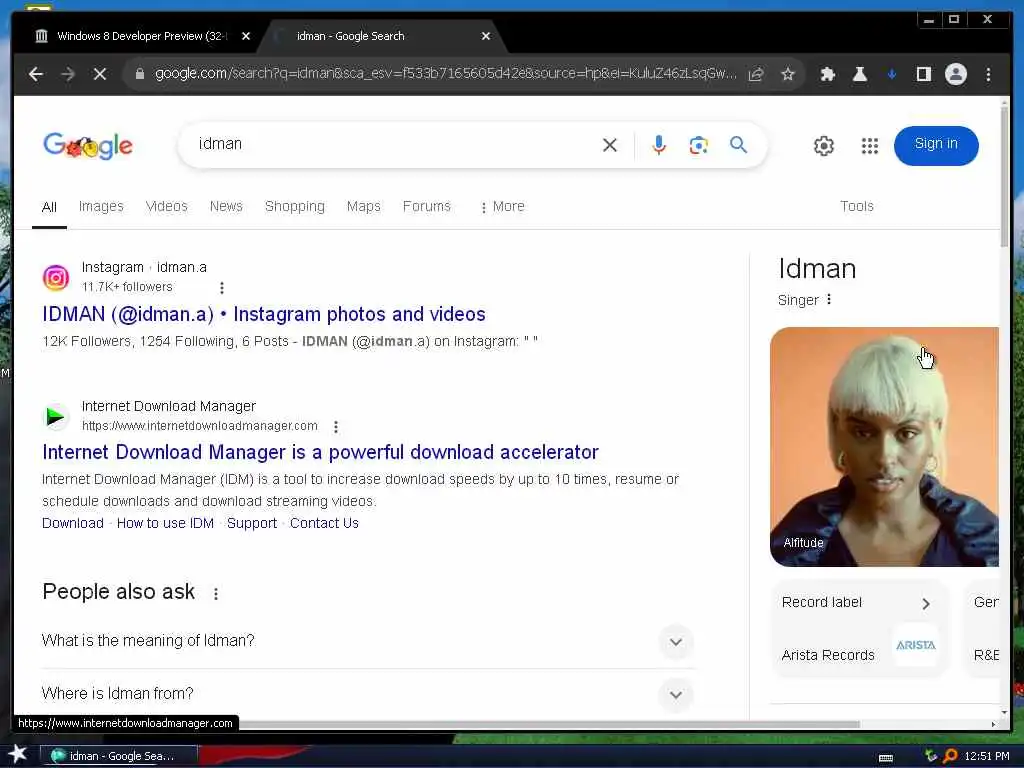Open Google quick settings gear
1024x768 pixels.
[824, 146]
